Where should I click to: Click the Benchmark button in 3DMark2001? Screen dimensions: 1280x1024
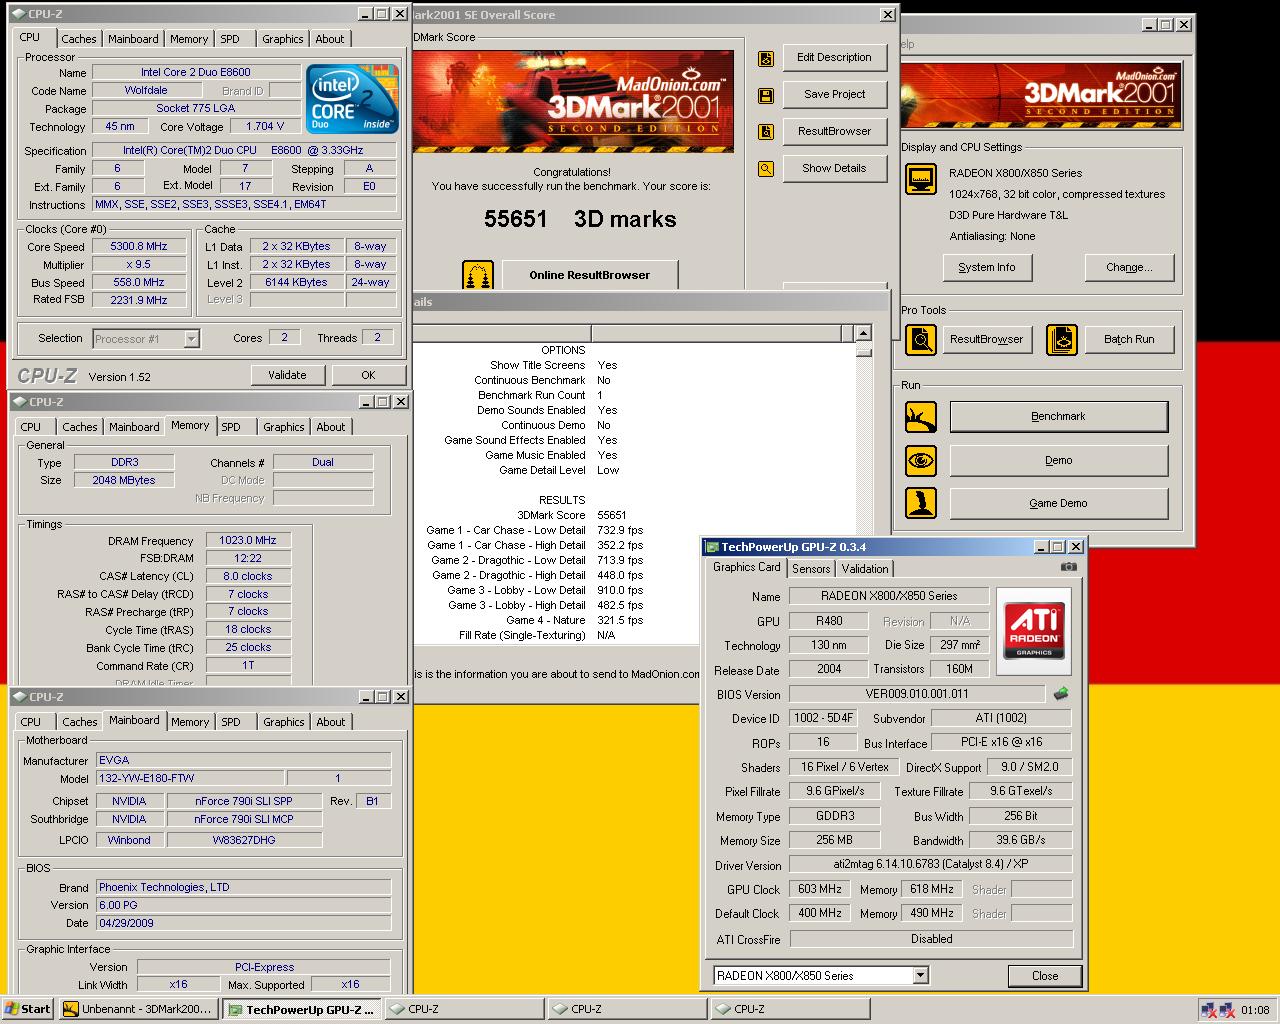tap(1058, 417)
